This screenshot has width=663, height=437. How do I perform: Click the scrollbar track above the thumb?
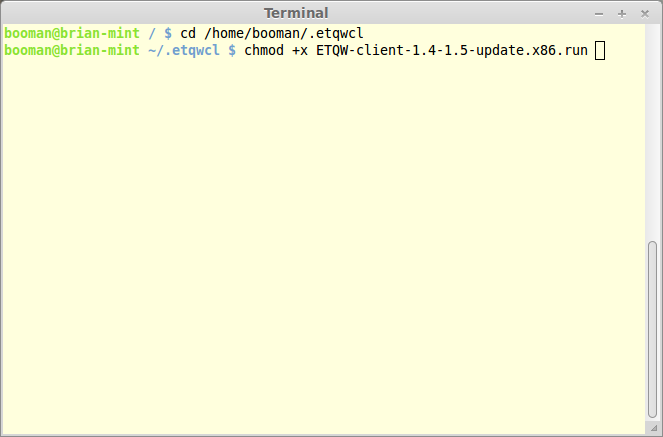pyautogui.click(x=652, y=132)
